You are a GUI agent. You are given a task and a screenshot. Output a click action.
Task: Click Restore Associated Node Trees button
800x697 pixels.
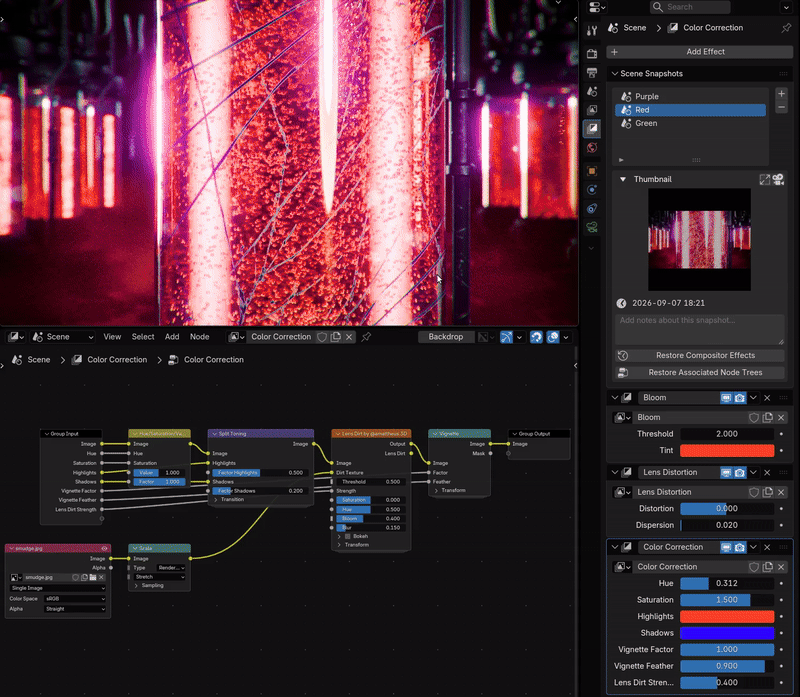[699, 372]
